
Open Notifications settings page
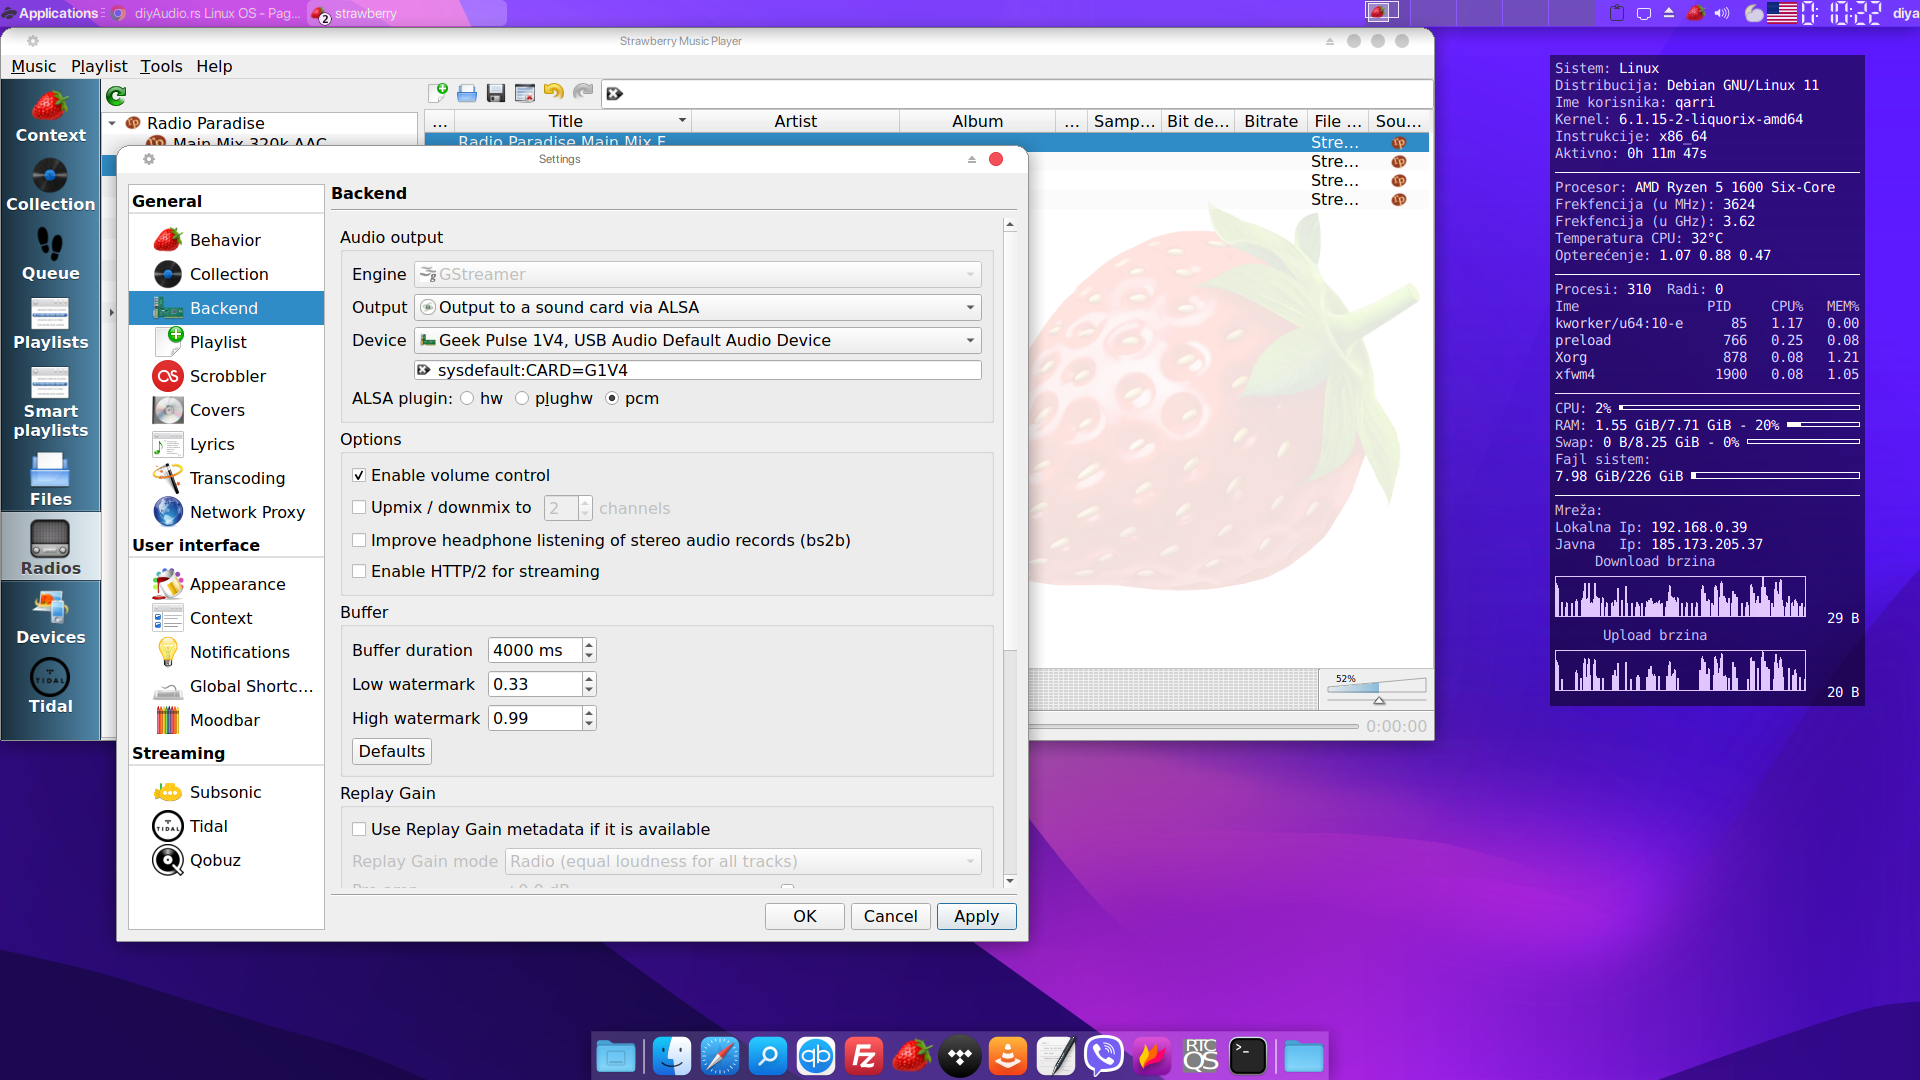(226, 652)
